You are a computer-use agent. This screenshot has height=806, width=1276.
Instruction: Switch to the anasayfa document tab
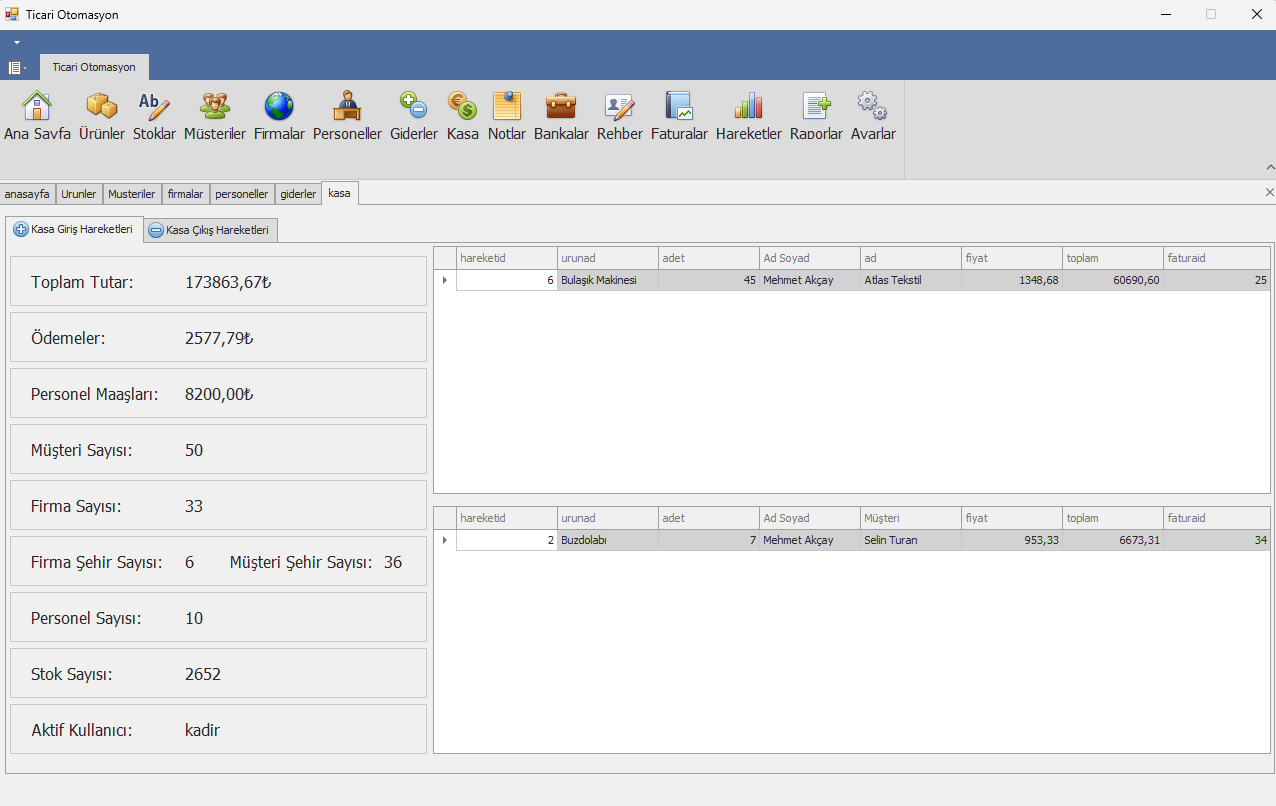[x=27, y=194]
